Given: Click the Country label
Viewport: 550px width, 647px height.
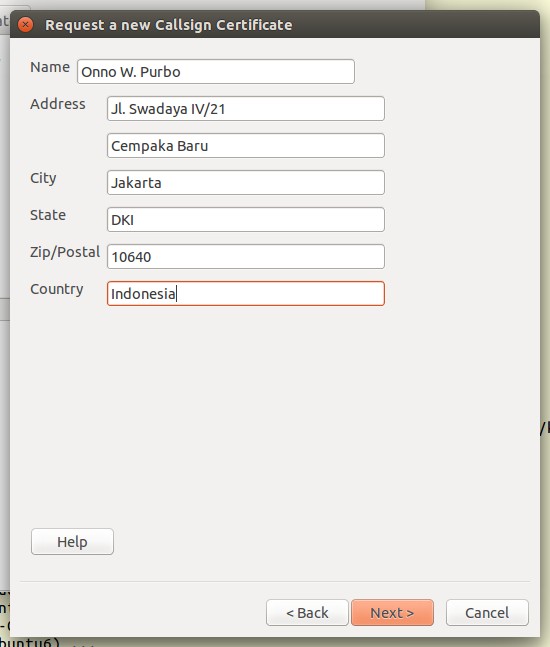Looking at the screenshot, I should (57, 289).
